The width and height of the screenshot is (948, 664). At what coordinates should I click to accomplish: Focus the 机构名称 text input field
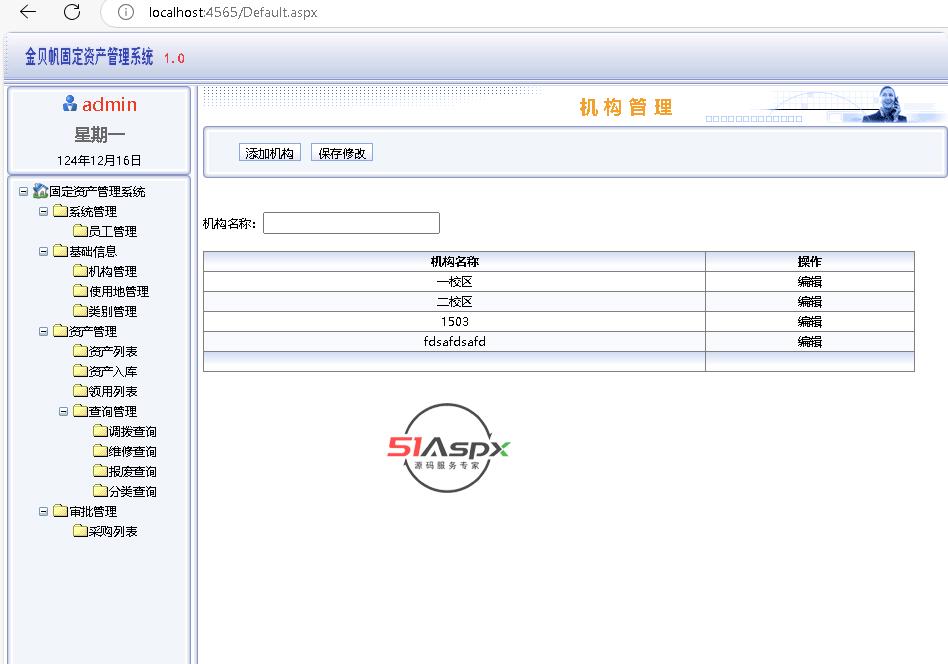(351, 223)
